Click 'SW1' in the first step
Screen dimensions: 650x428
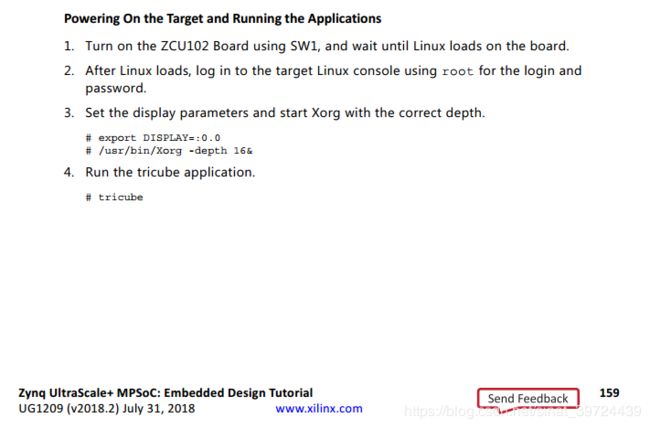click(305, 46)
